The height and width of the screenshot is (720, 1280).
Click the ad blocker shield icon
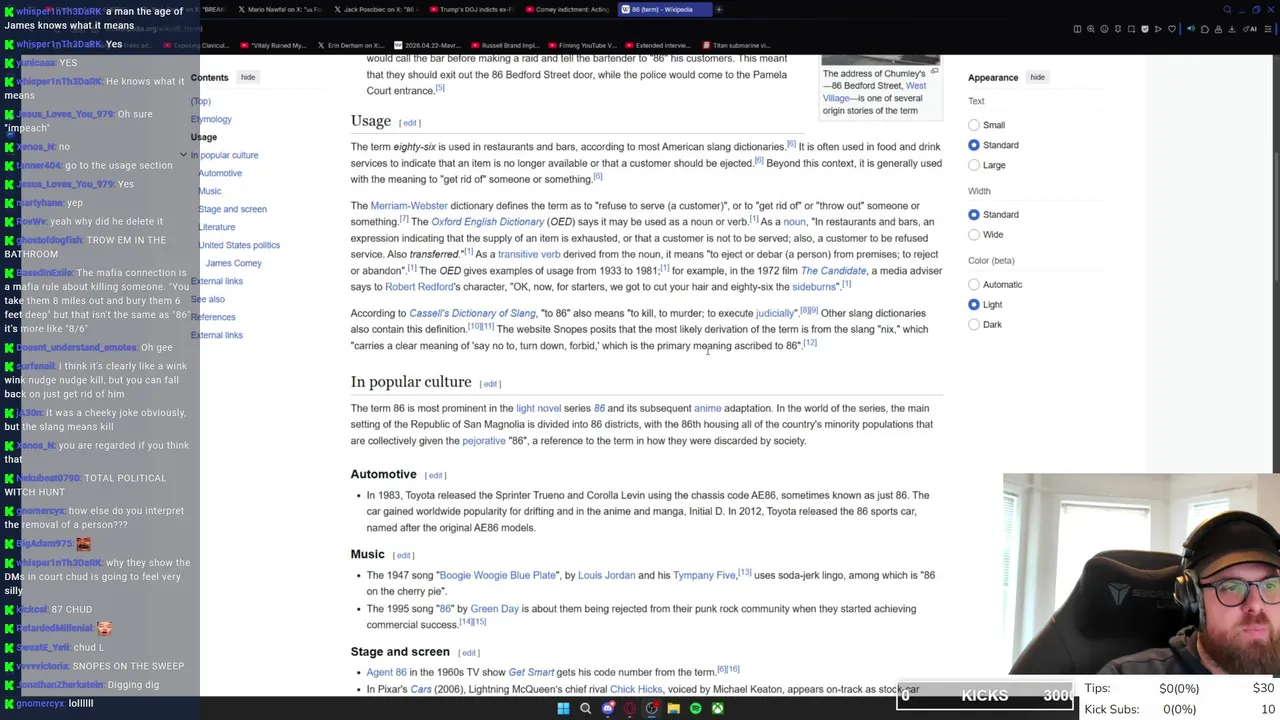(x=1145, y=29)
